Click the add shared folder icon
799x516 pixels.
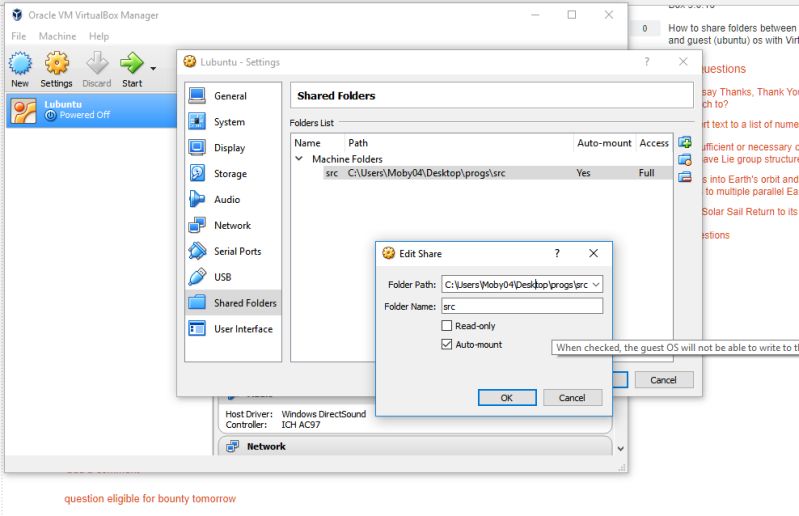pyautogui.click(x=685, y=142)
